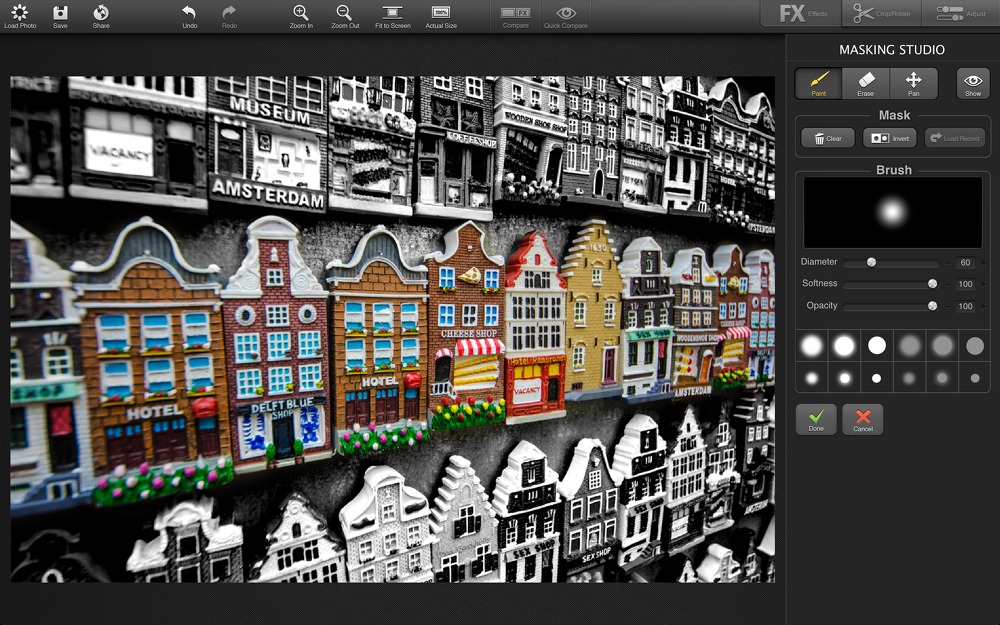
Task: Open the Load Photo tool
Action: click(x=20, y=16)
